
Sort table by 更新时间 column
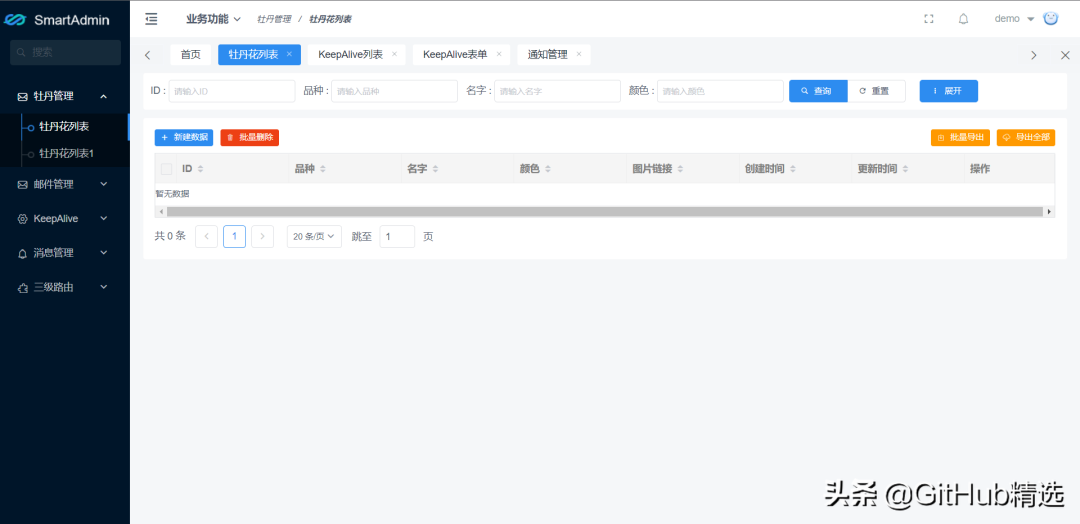click(x=905, y=169)
